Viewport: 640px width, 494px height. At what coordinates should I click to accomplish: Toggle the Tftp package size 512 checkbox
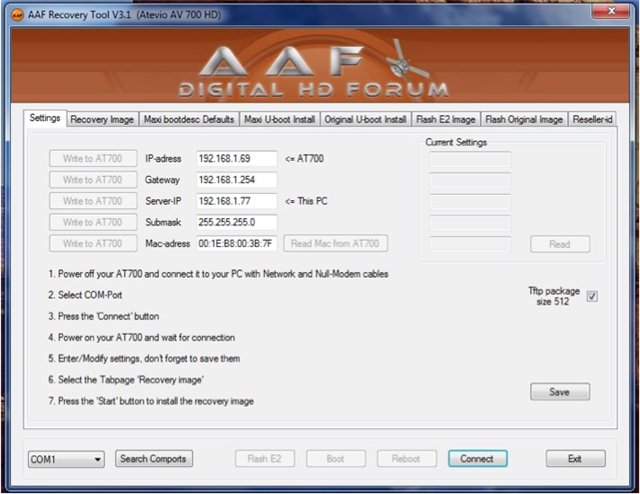592,296
